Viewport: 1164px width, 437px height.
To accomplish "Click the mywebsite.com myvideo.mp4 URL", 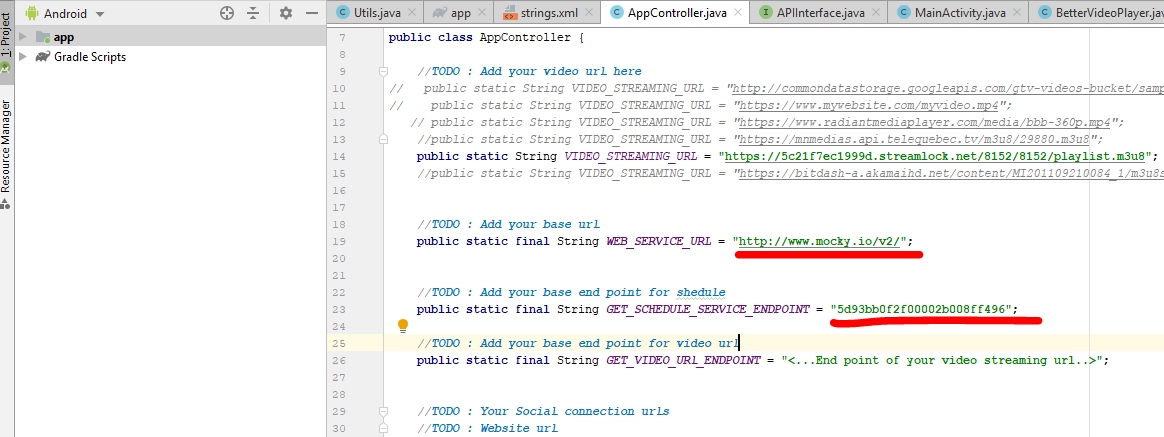I will 871,105.
